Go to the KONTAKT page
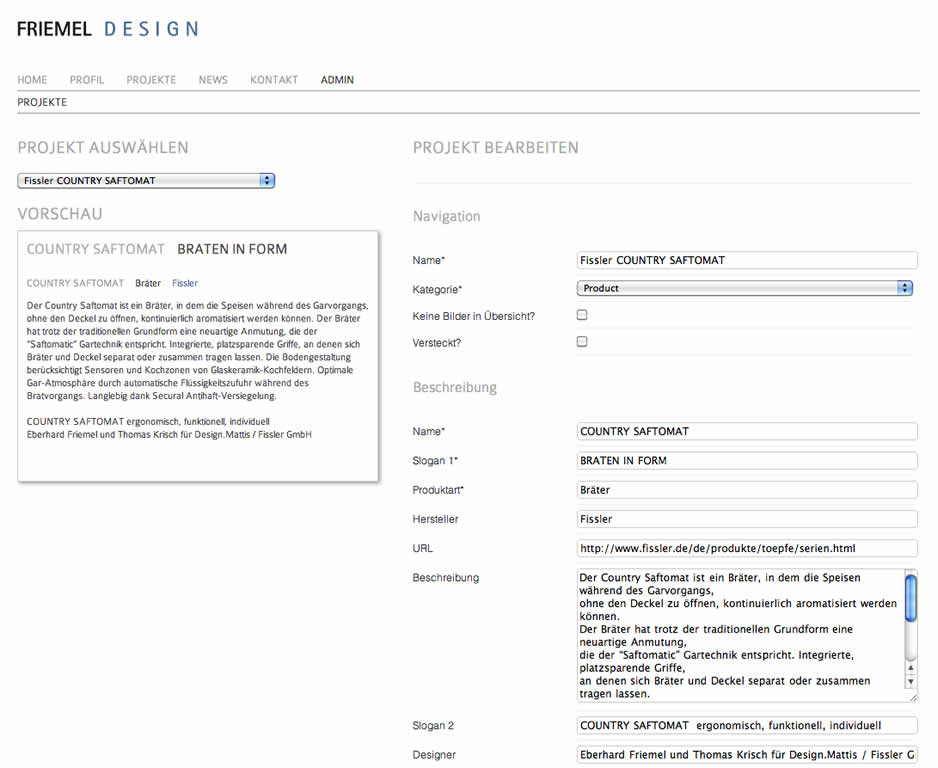938x768 pixels. click(x=274, y=80)
